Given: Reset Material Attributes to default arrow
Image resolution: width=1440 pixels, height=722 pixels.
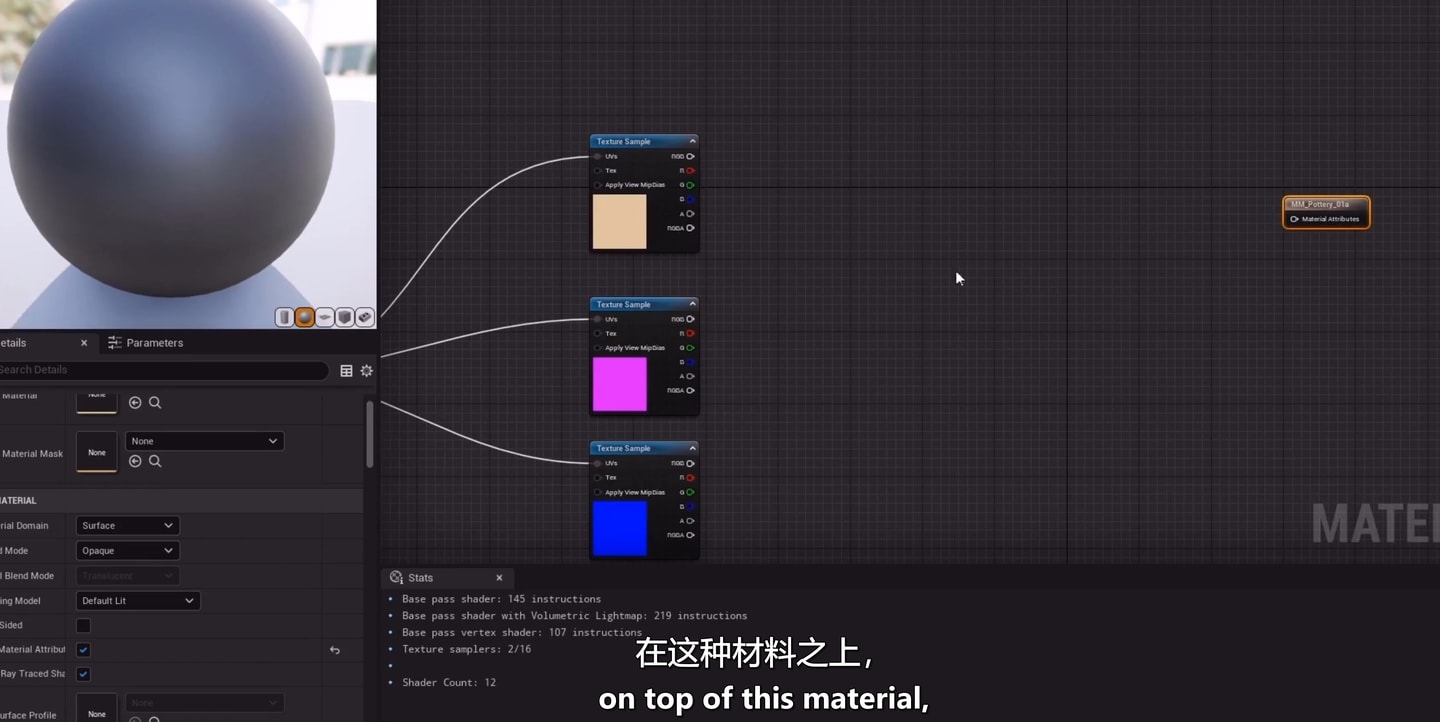Looking at the screenshot, I should pyautogui.click(x=335, y=650).
